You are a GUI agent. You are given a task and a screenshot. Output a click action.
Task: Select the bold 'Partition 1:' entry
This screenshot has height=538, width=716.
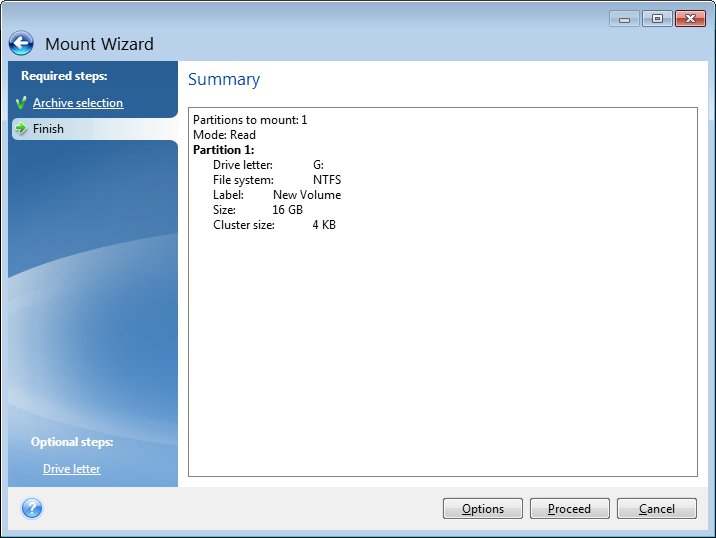pos(223,150)
